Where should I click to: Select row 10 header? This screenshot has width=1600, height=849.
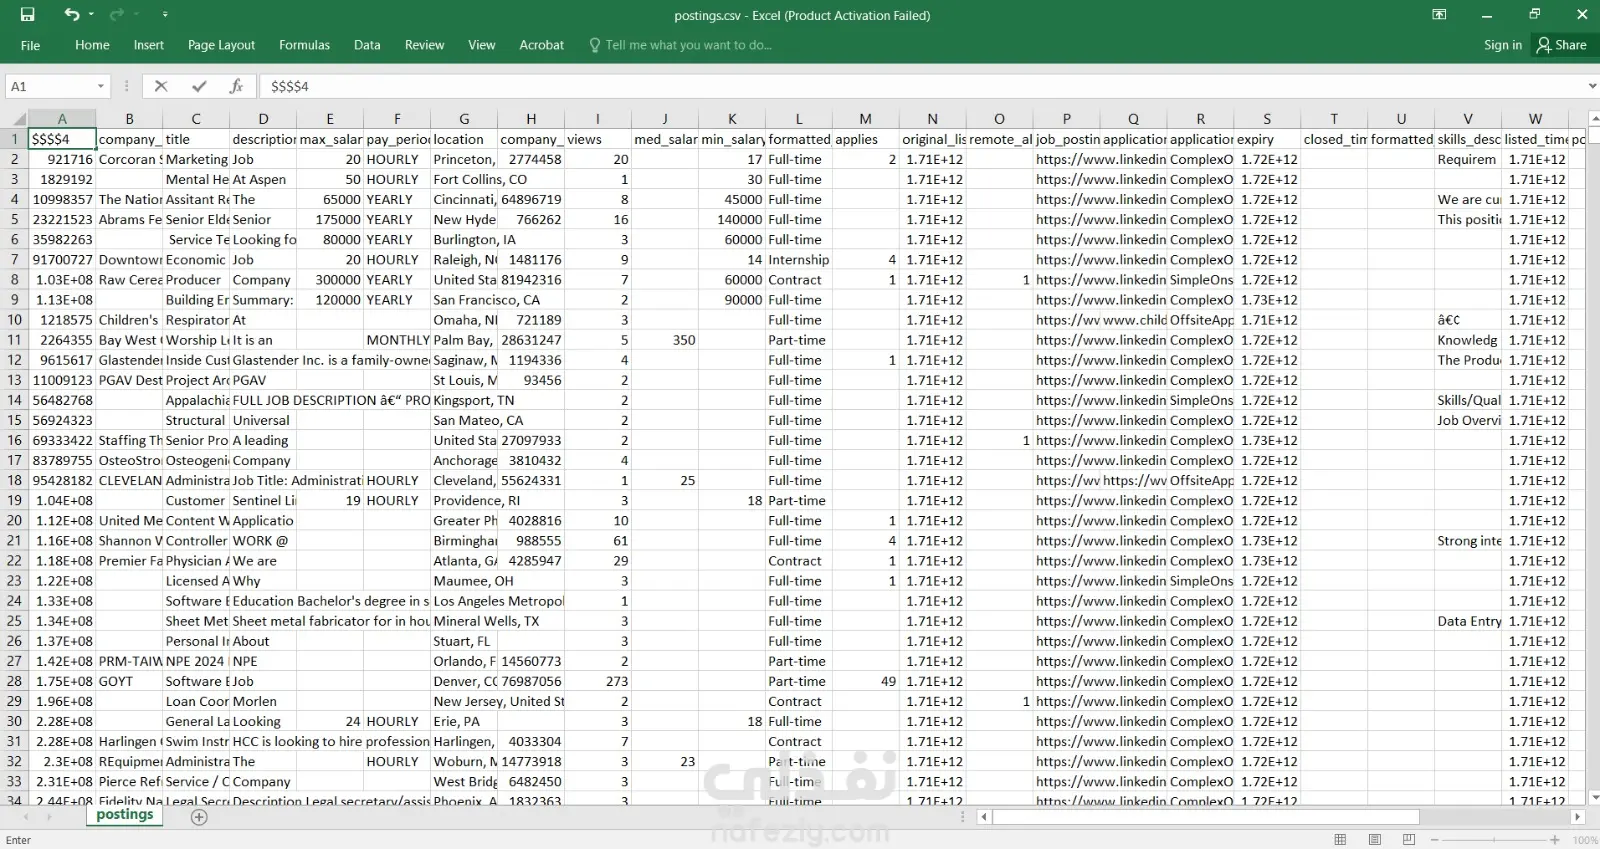14,320
